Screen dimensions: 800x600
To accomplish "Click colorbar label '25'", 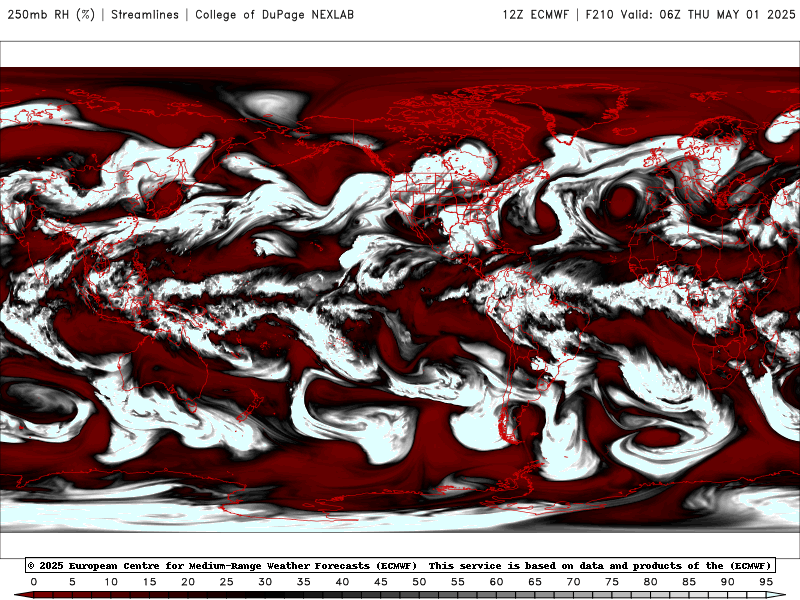I will pyautogui.click(x=227, y=582).
